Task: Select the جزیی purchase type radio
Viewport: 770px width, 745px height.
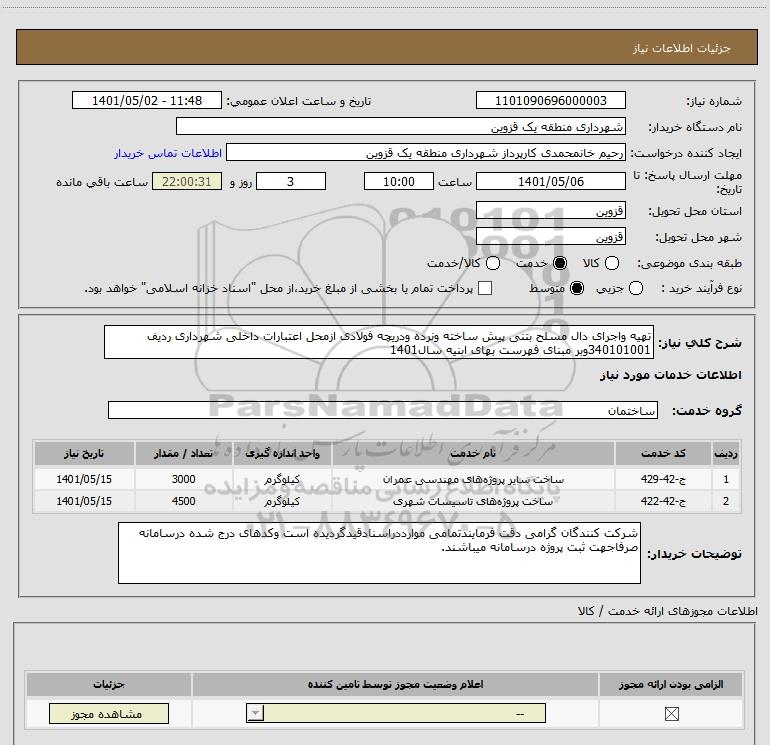Action: tap(636, 288)
